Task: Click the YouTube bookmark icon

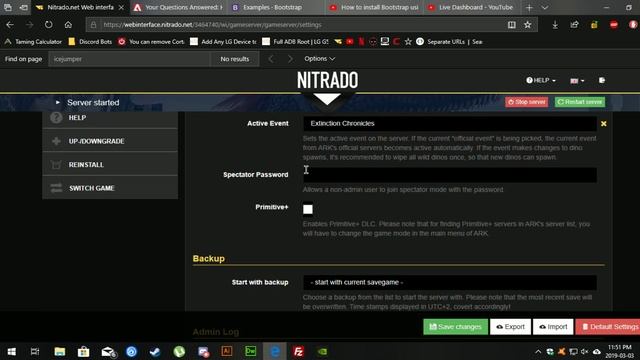Action: [x=350, y=42]
